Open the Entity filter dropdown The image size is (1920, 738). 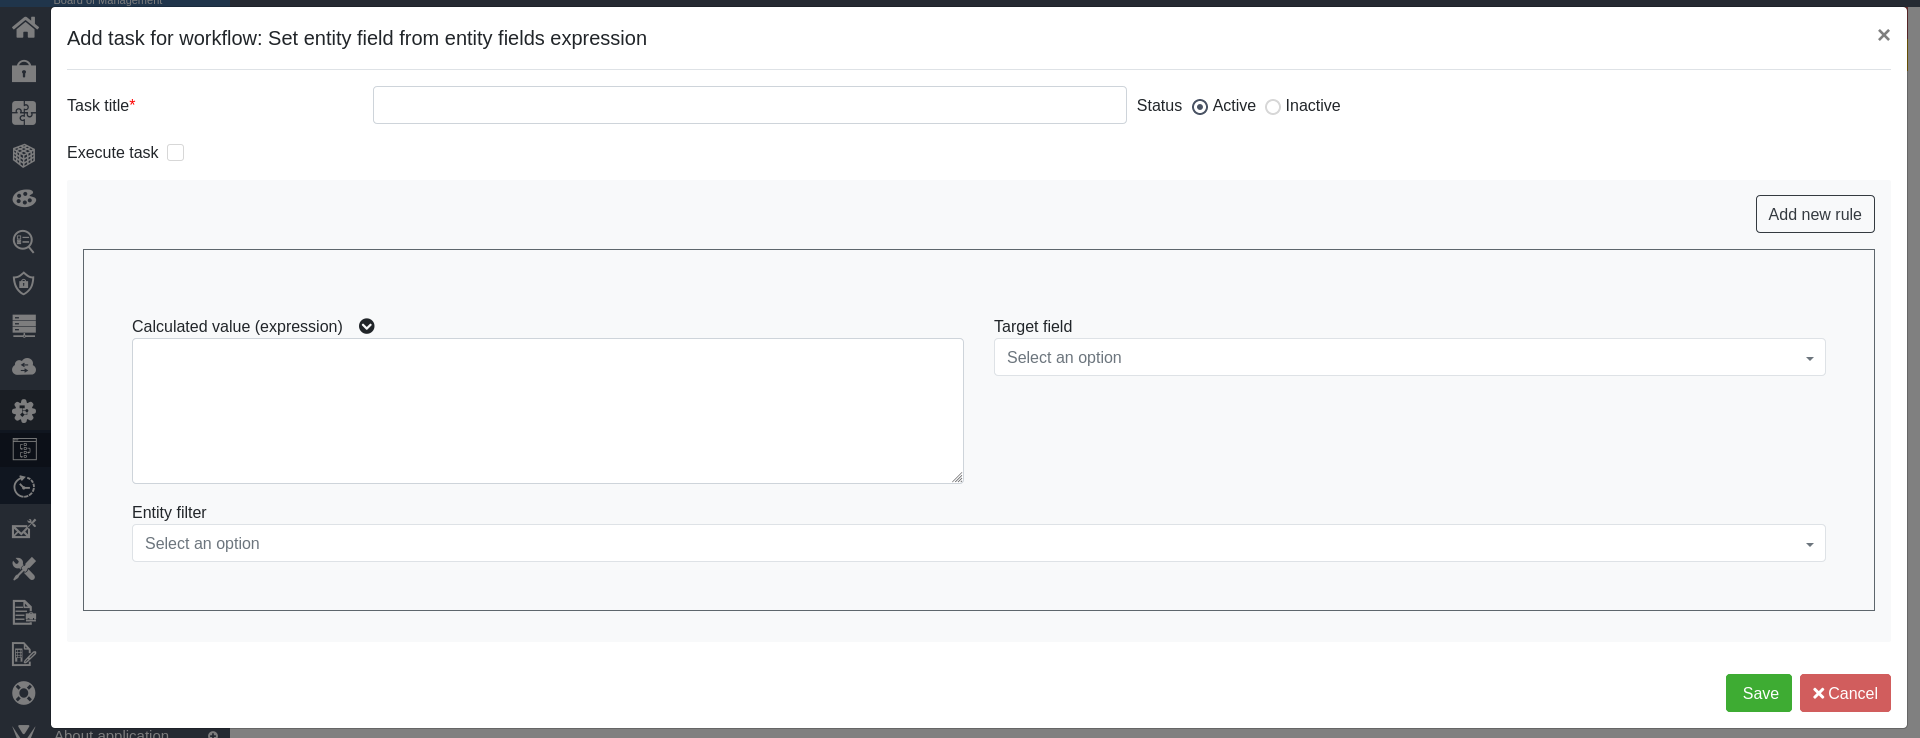pos(979,543)
